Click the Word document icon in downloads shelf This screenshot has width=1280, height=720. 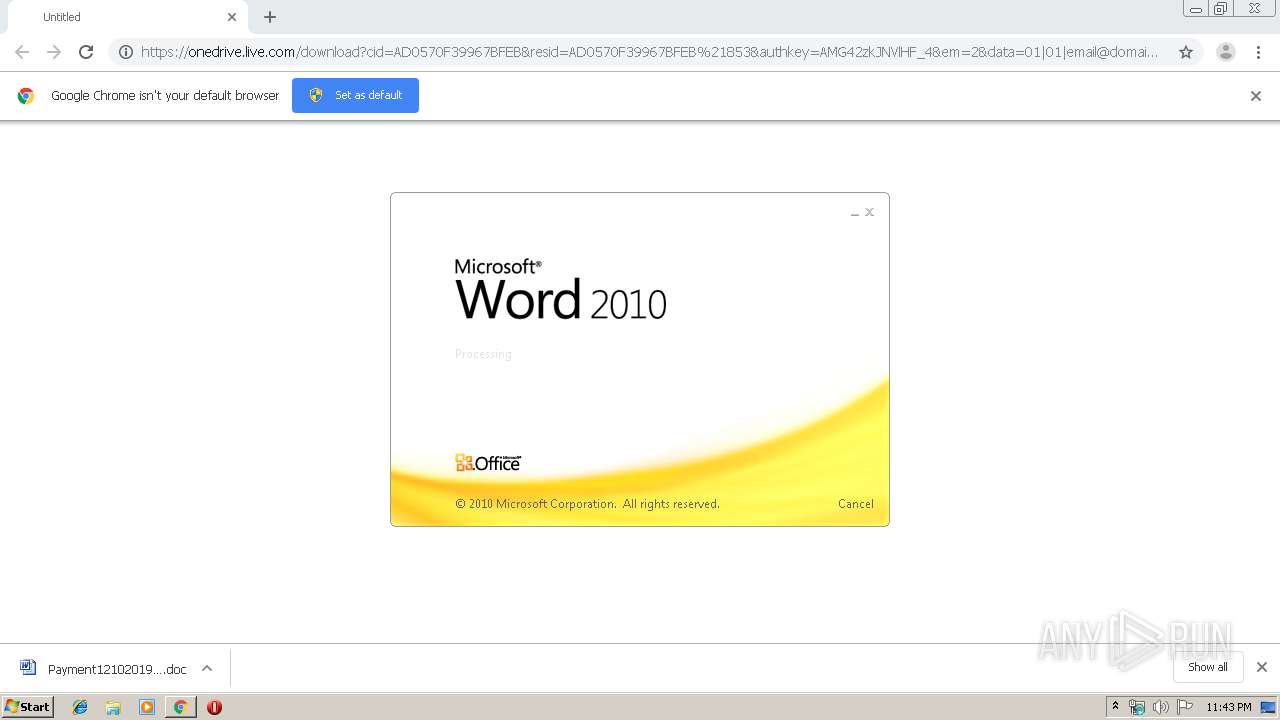point(28,668)
